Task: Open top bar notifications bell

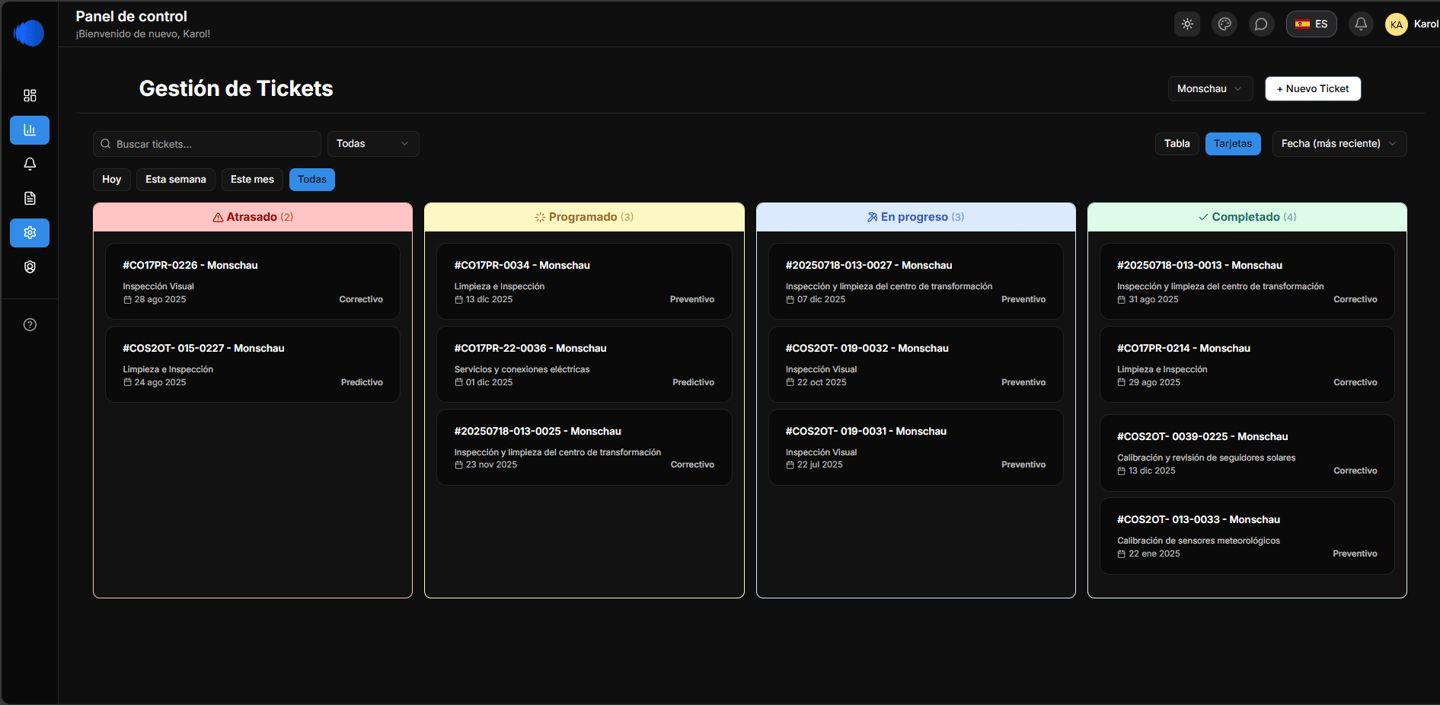Action: pyautogui.click(x=1361, y=24)
